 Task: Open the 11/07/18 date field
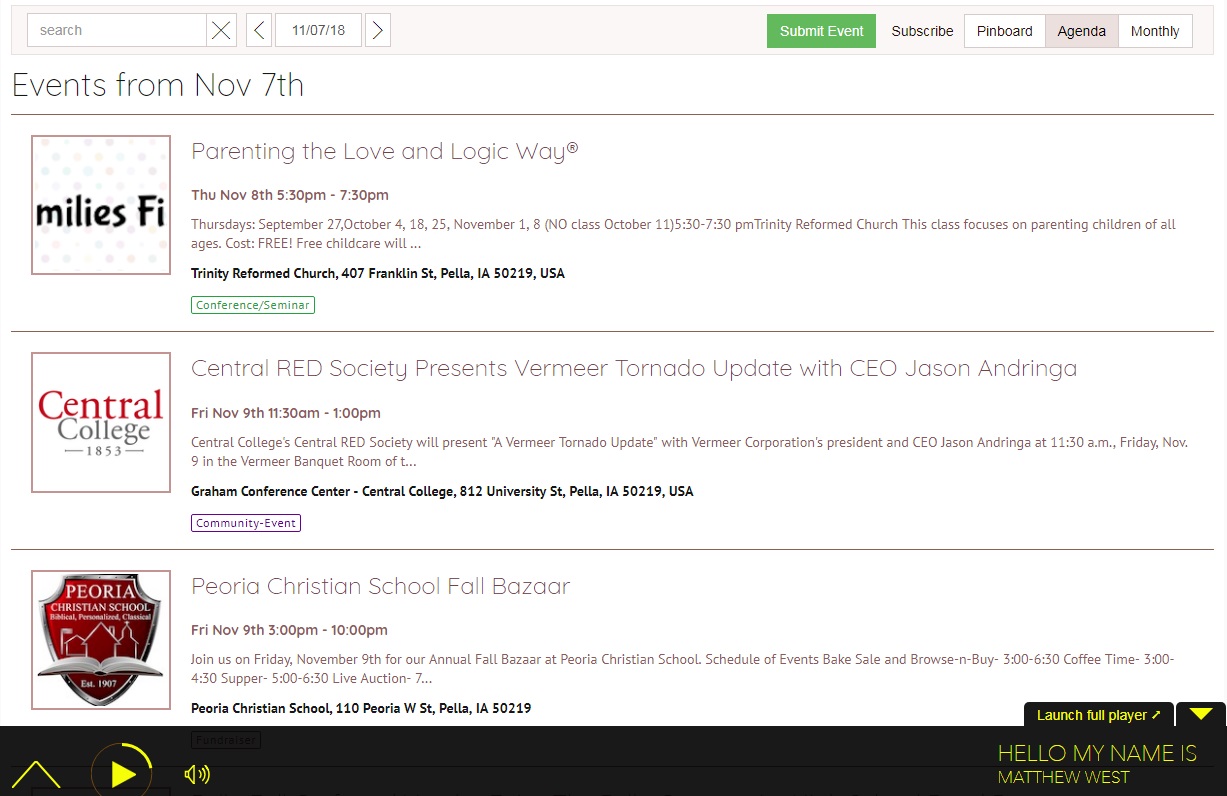pos(318,30)
